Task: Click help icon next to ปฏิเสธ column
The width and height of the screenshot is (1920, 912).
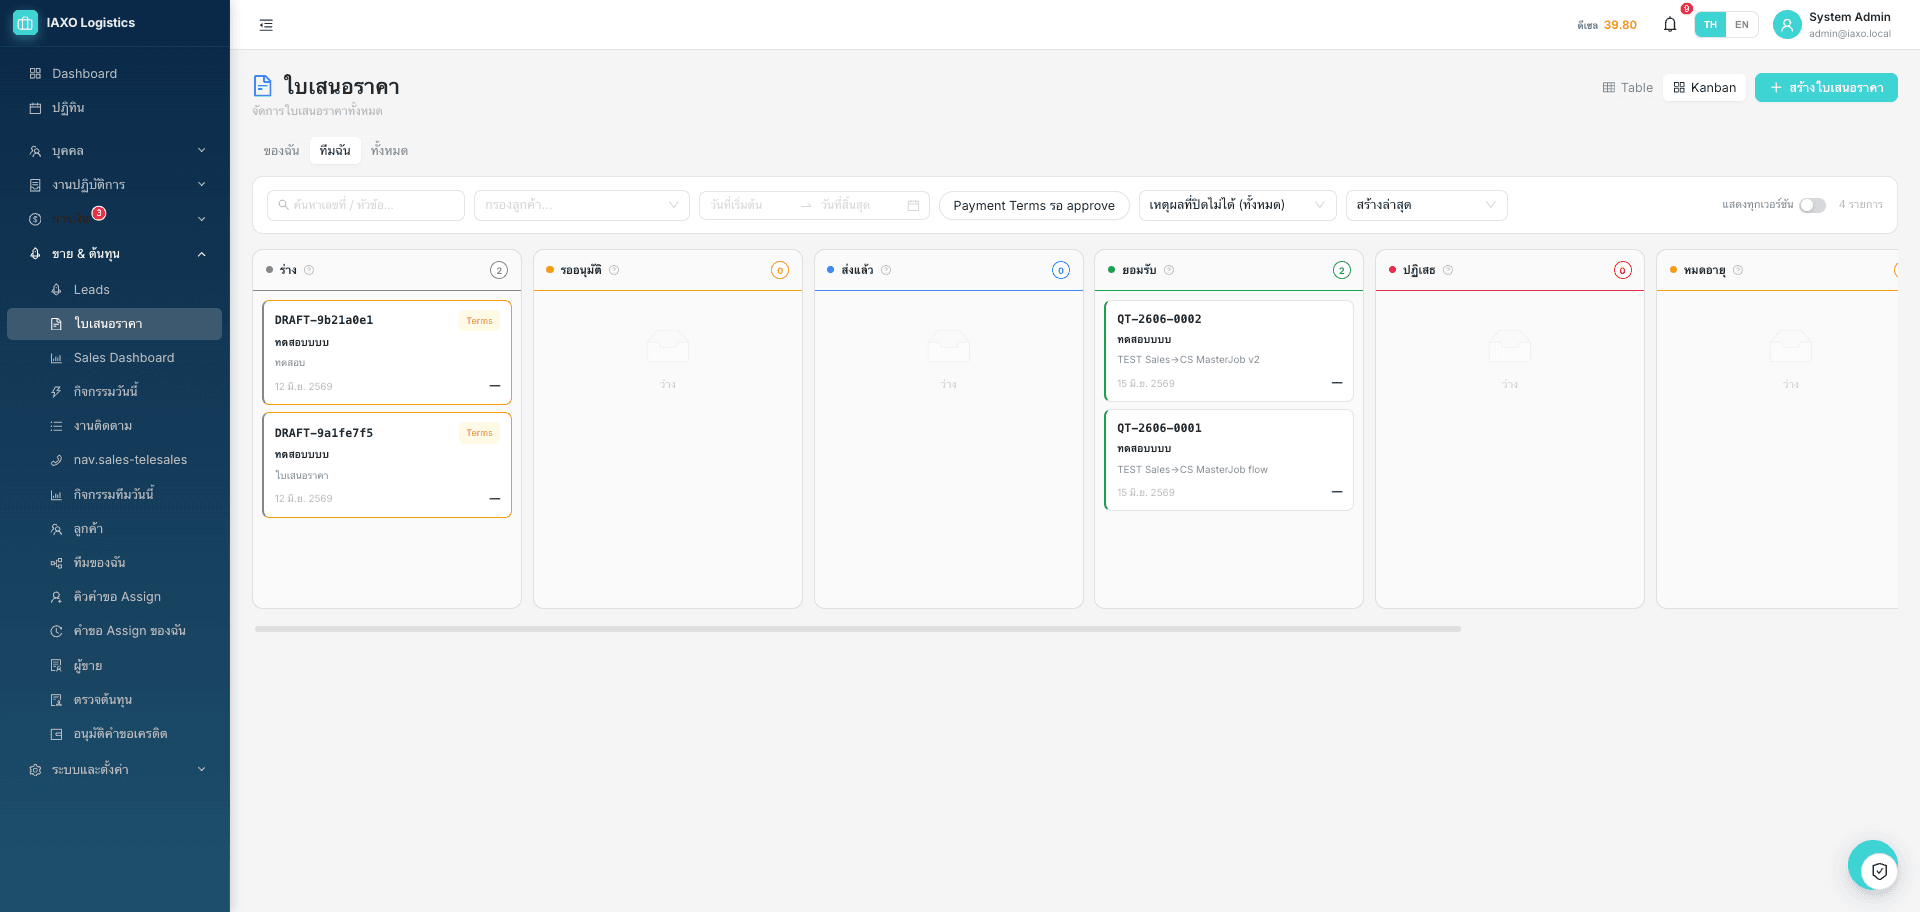Action: coord(1448,270)
